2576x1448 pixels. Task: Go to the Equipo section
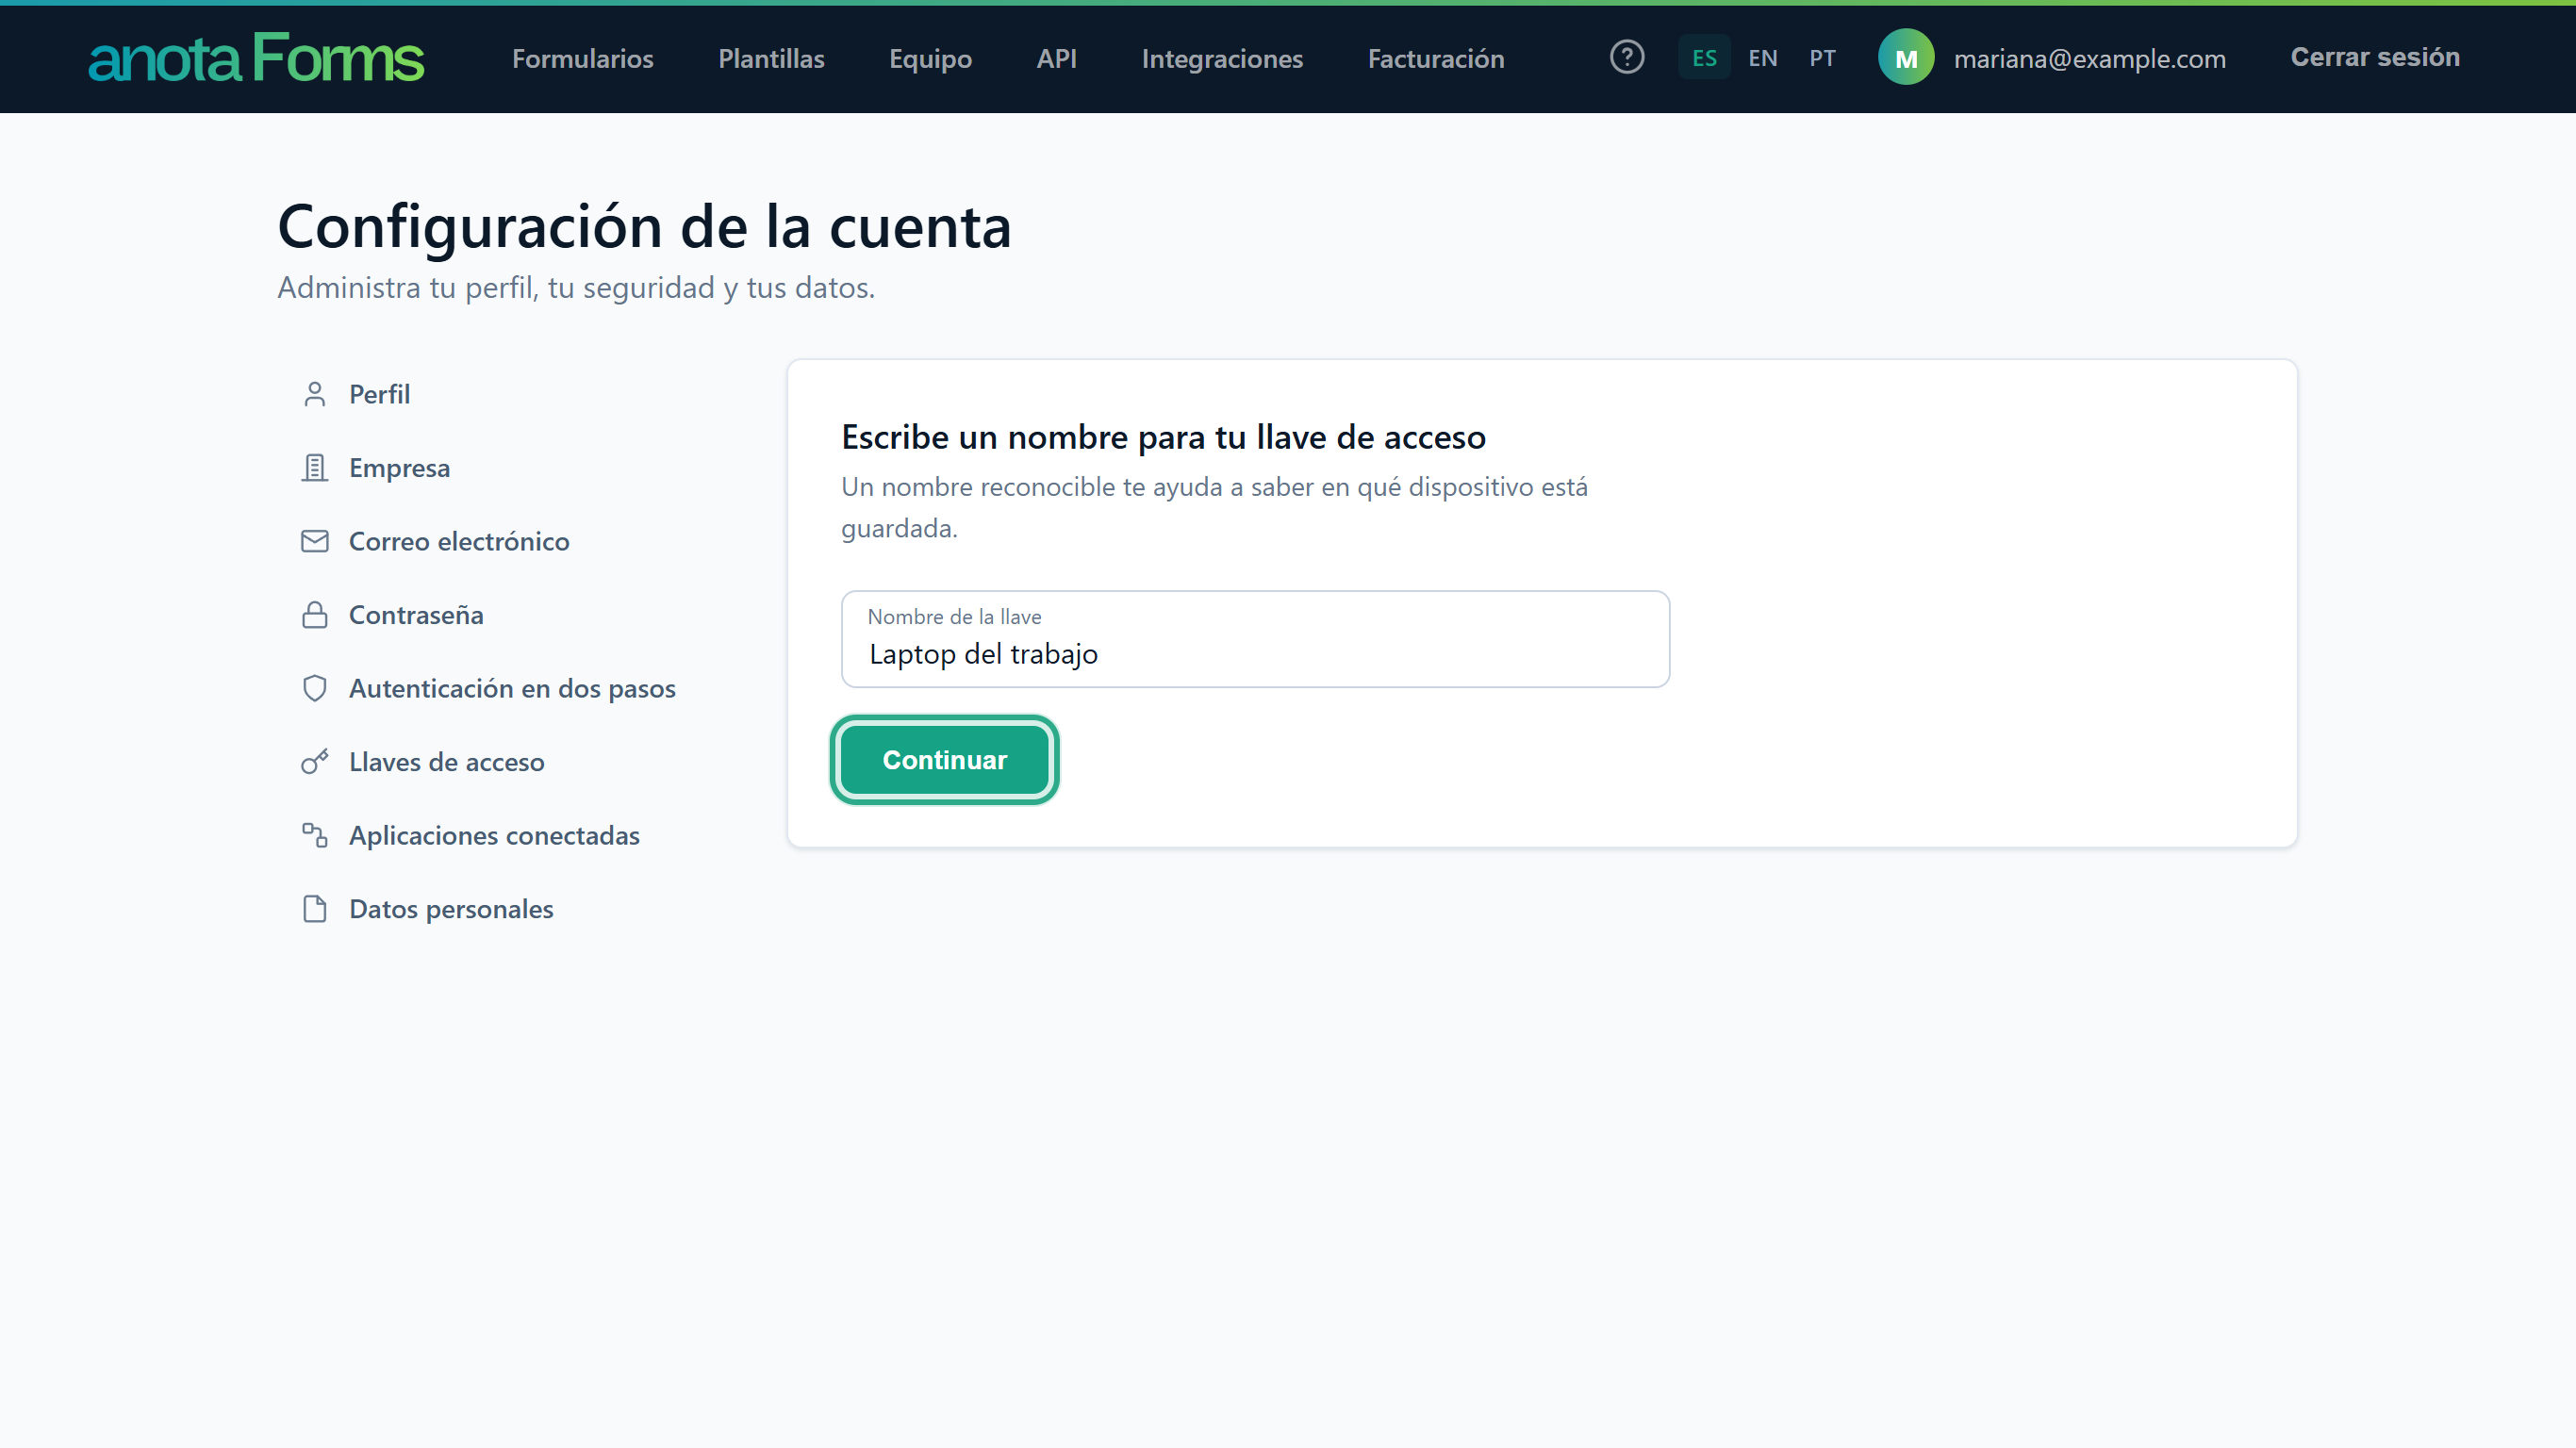click(x=930, y=58)
